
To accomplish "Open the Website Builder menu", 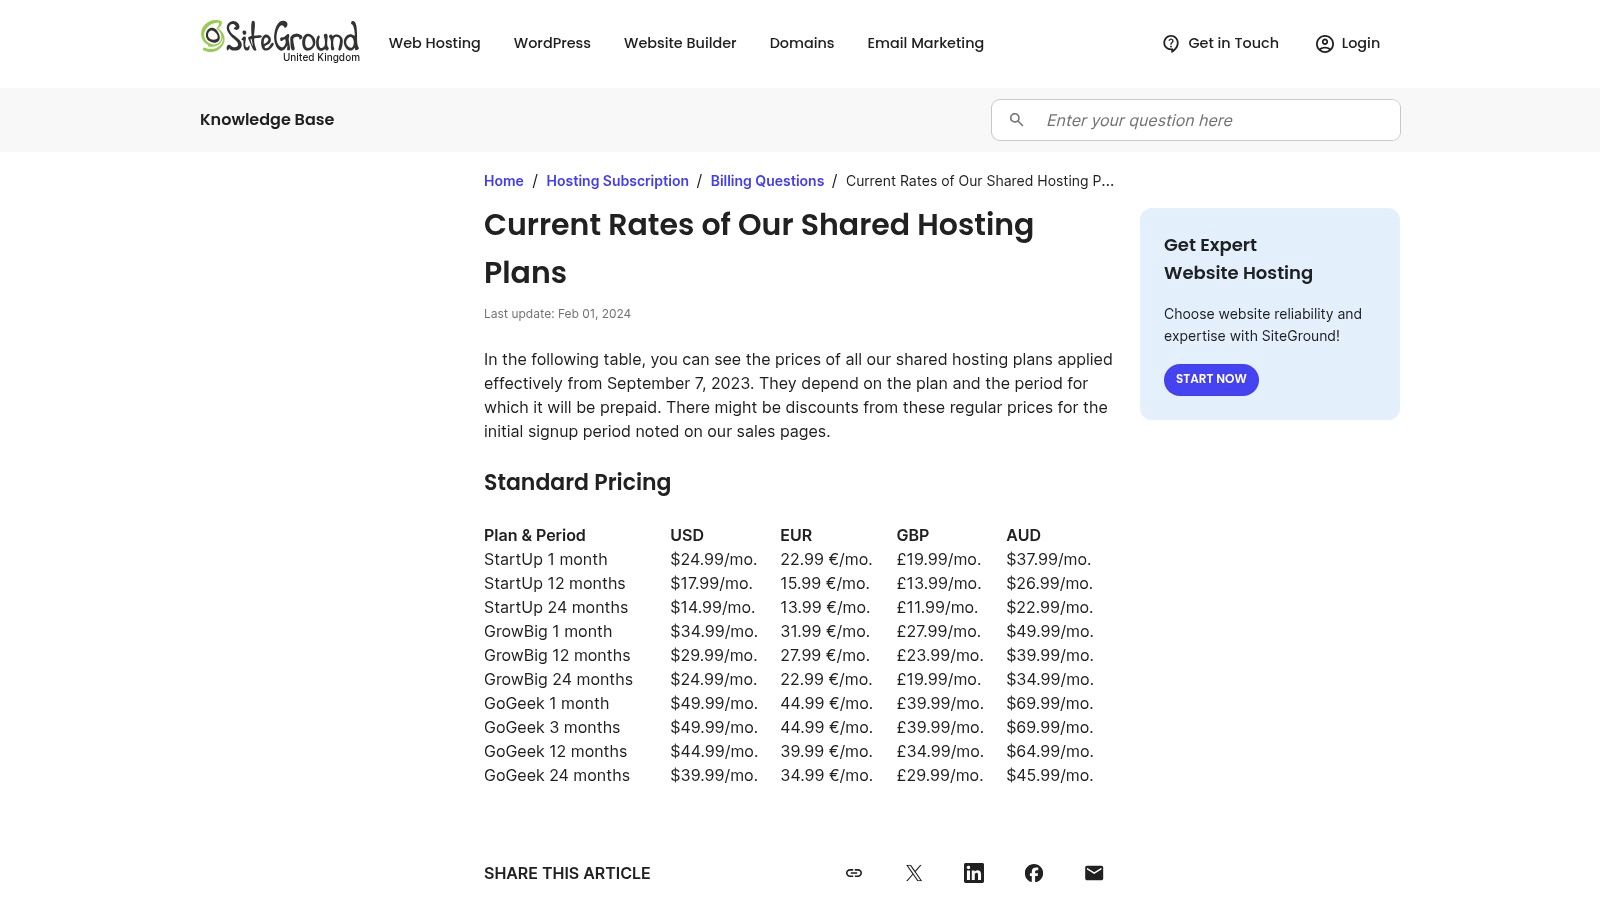I will click(x=680, y=43).
